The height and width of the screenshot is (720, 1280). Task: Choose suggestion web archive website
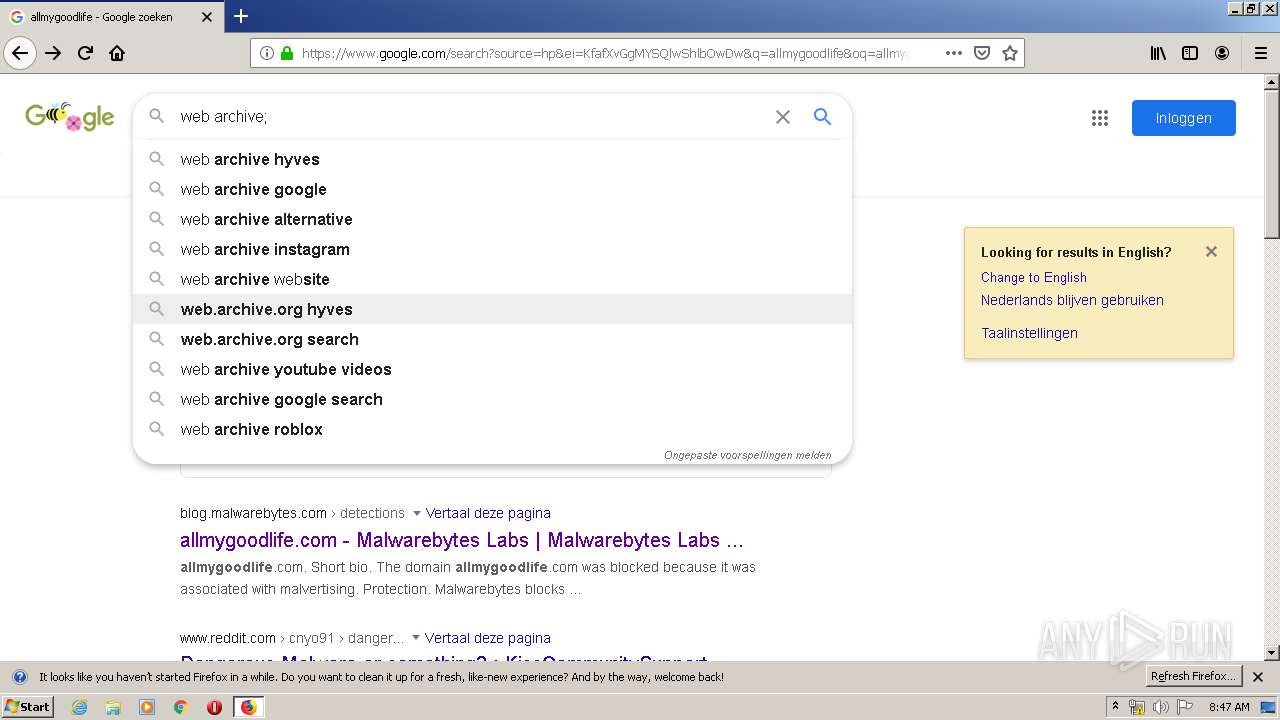coord(492,279)
